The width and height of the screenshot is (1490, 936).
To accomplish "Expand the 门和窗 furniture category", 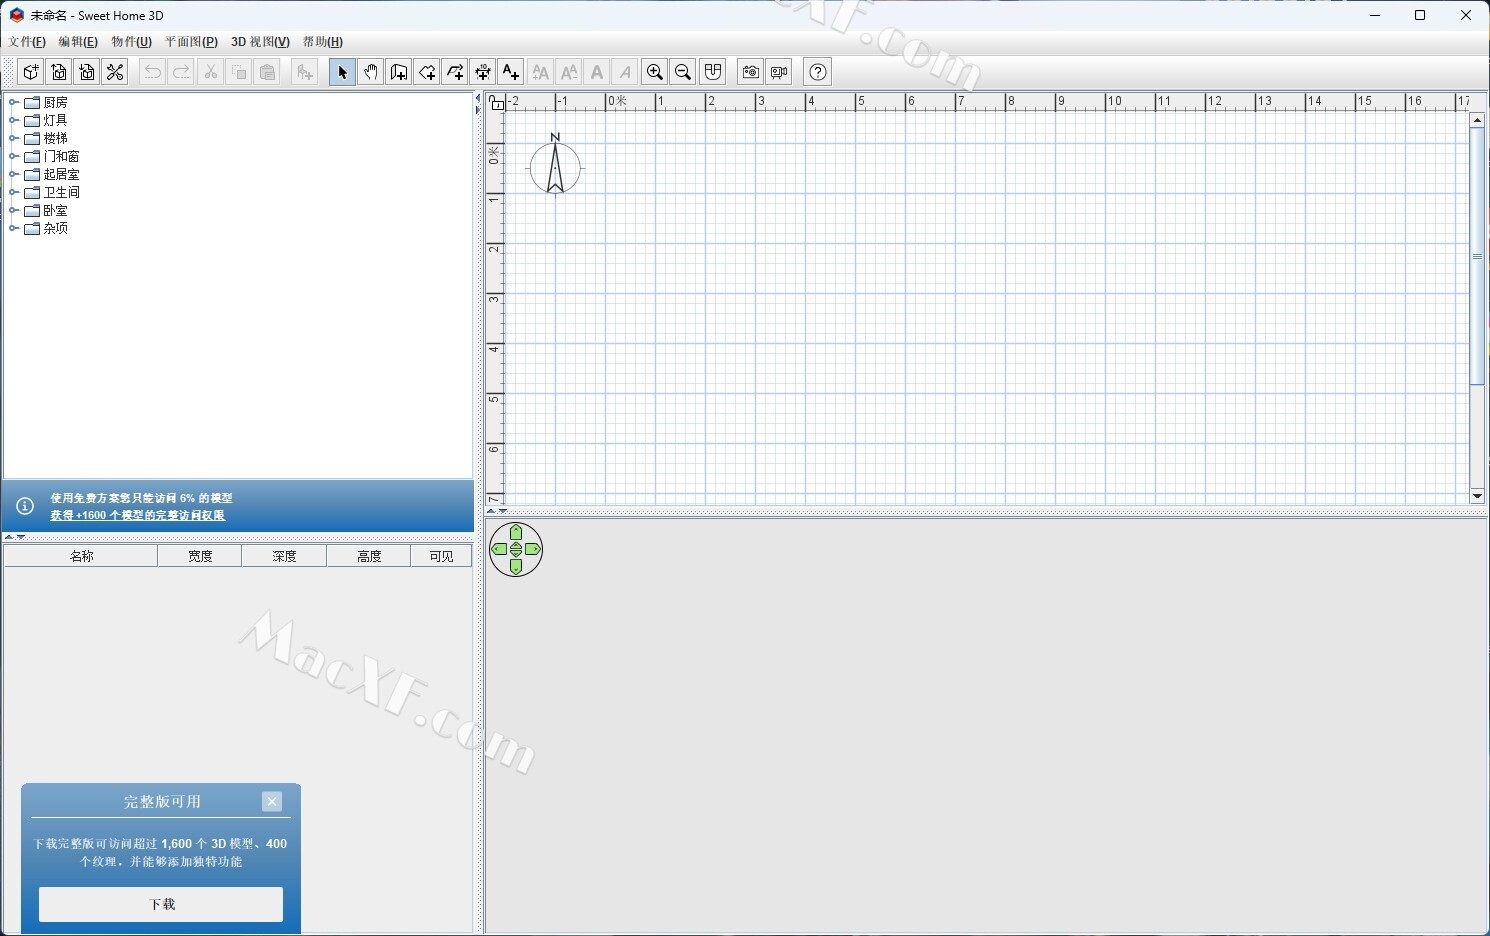I will click(14, 156).
